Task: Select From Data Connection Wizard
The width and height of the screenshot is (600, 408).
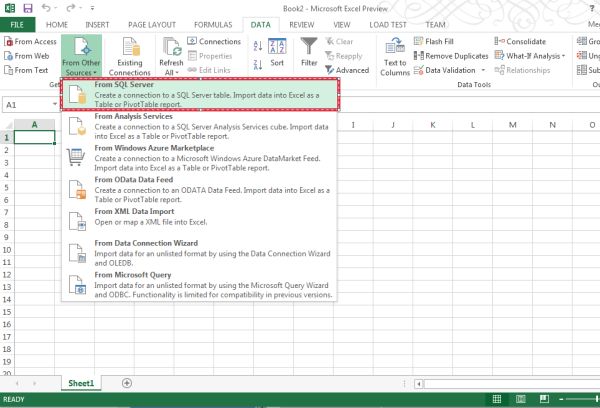Action: coord(199,253)
